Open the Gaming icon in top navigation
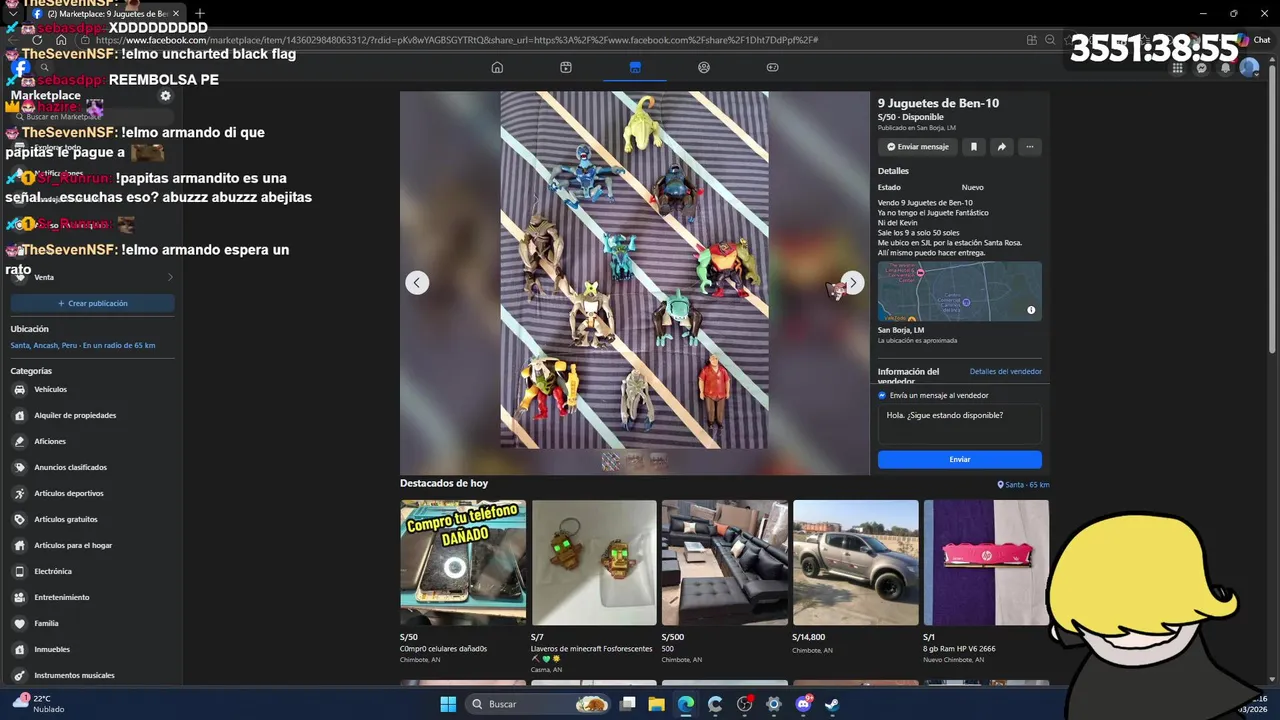 click(x=772, y=67)
